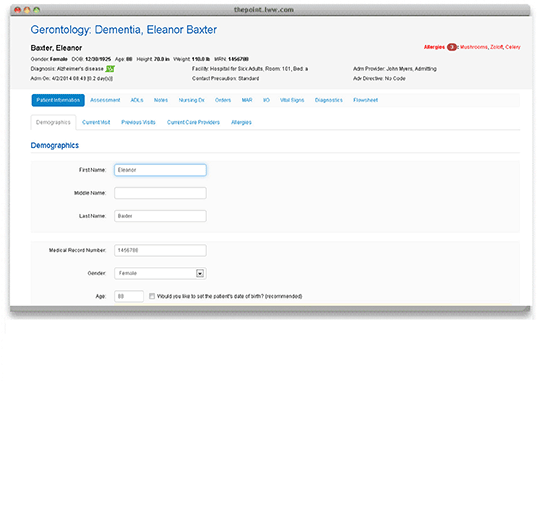Click the Allergies sub-tab link
The width and height of the screenshot is (539, 520).
(241, 122)
